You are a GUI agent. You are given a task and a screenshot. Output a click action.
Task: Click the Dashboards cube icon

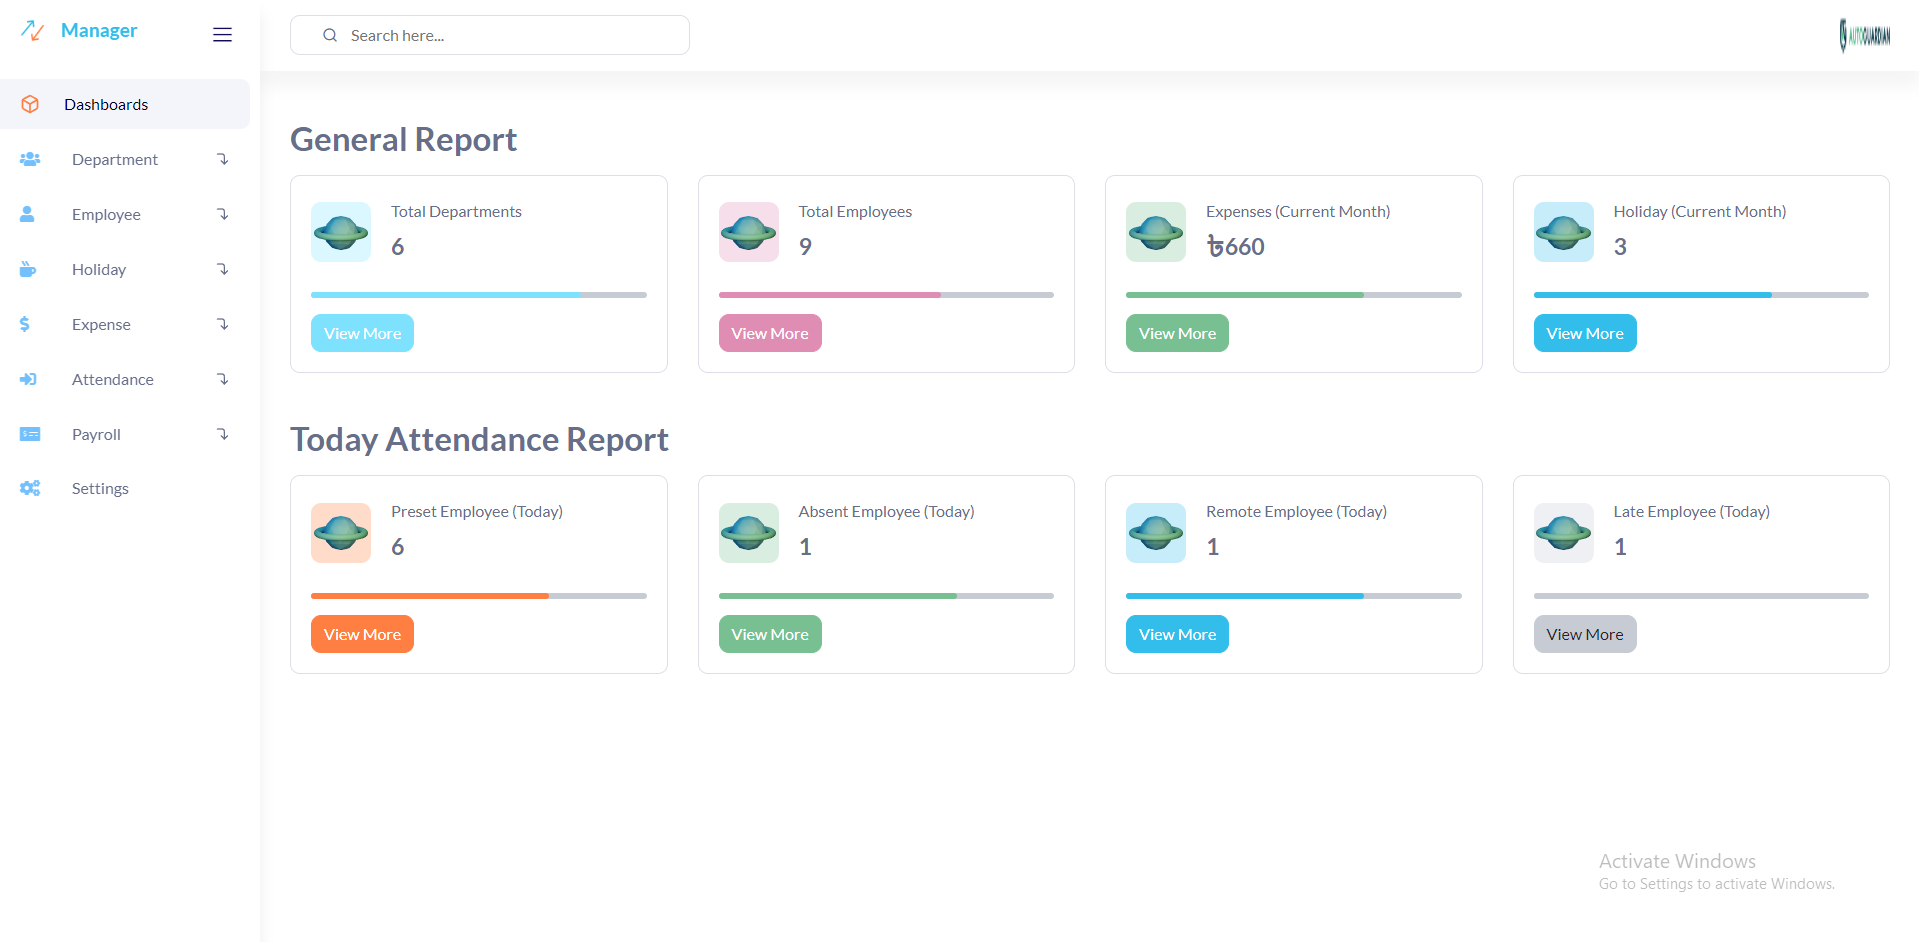(x=30, y=104)
